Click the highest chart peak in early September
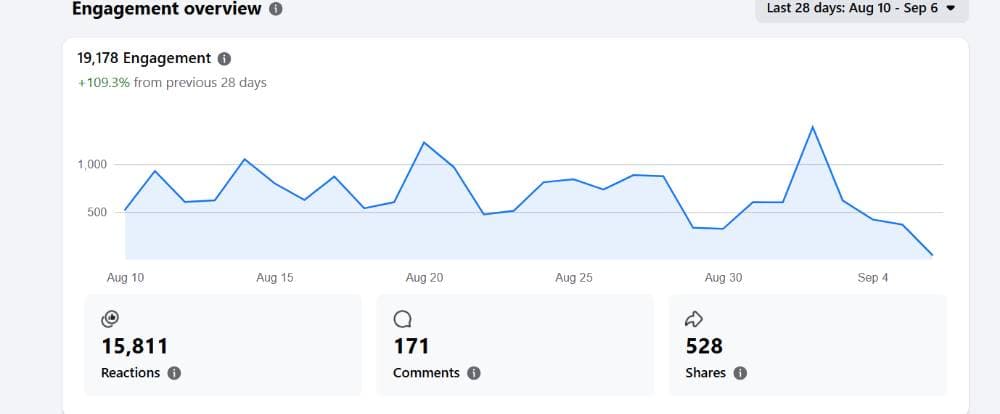This screenshot has height=414, width=1000. coord(812,127)
